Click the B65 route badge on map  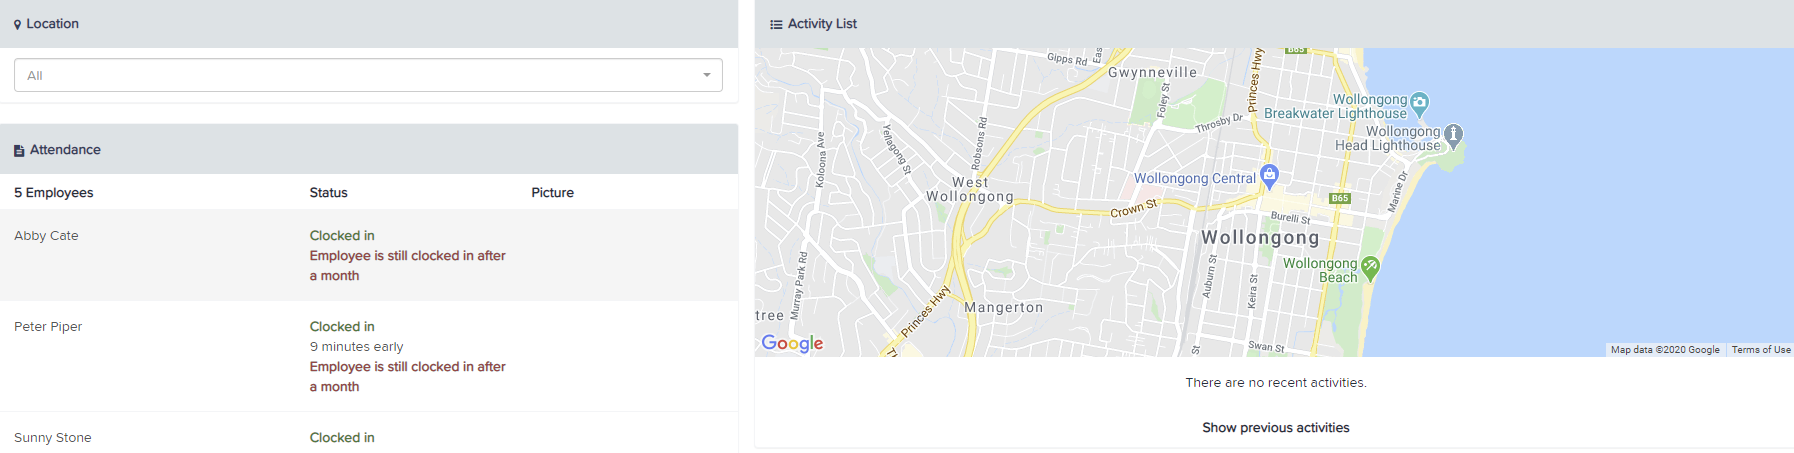(1340, 198)
